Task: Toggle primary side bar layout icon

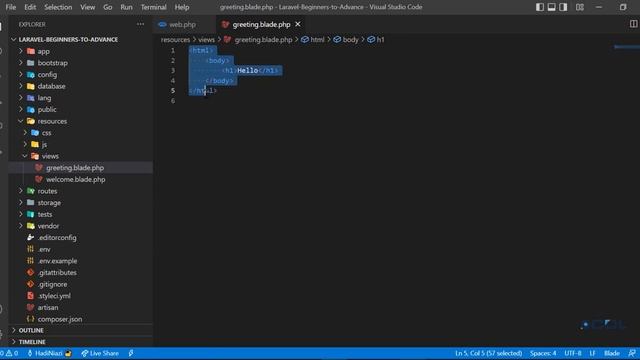Action: 540,7
